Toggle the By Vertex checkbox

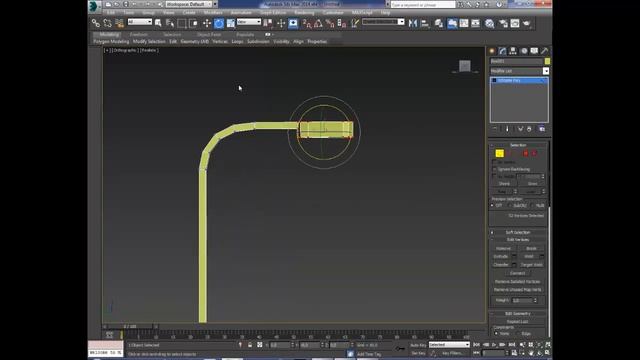495,162
